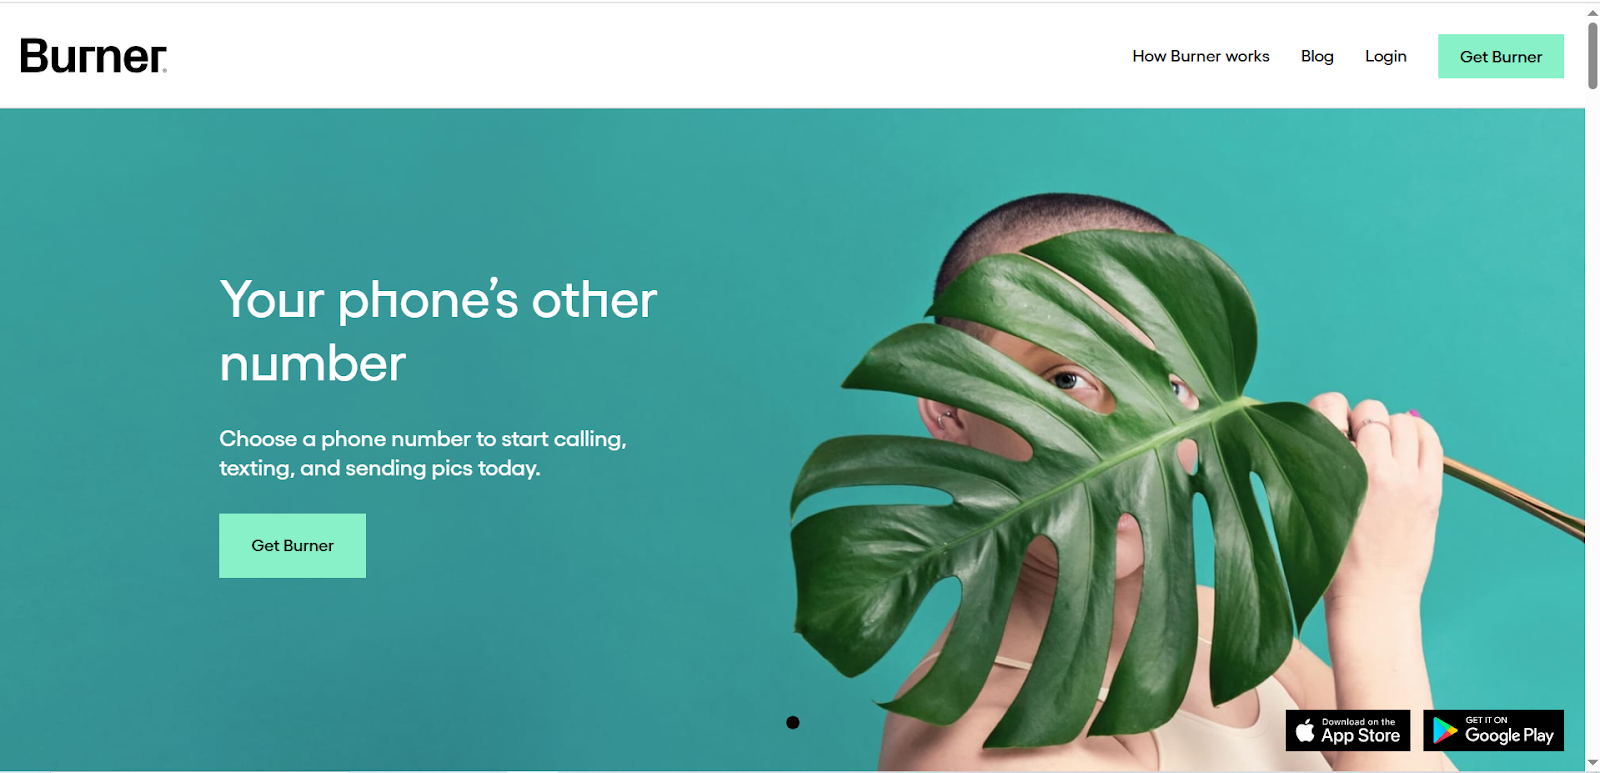Click the 'Choose a phone number' subheading text
The height and width of the screenshot is (773, 1600).
point(423,453)
